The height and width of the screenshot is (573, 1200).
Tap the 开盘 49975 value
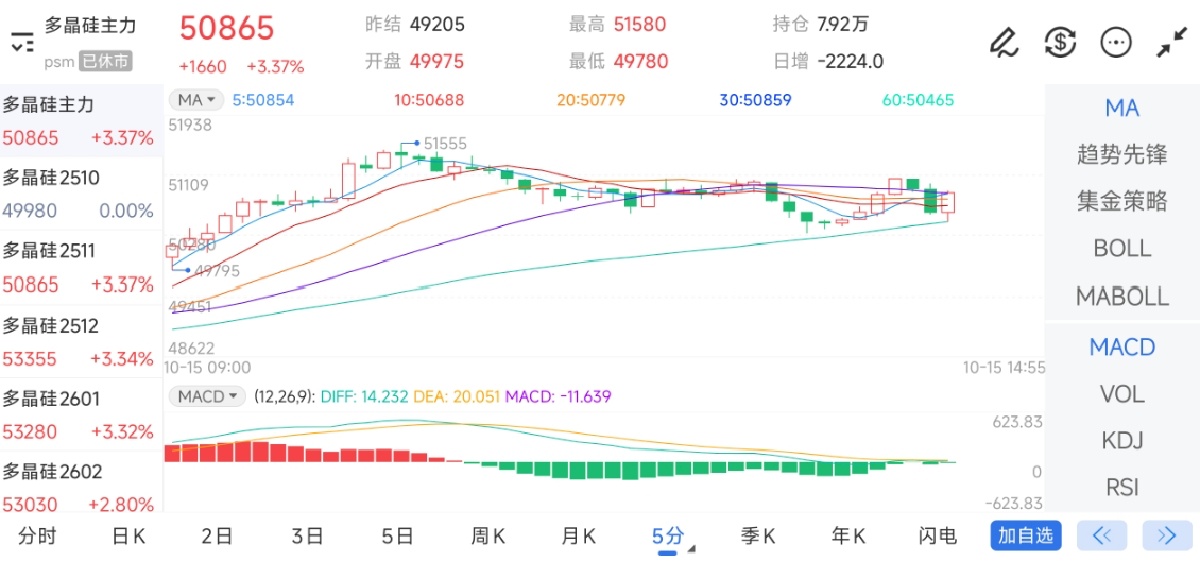click(x=415, y=61)
